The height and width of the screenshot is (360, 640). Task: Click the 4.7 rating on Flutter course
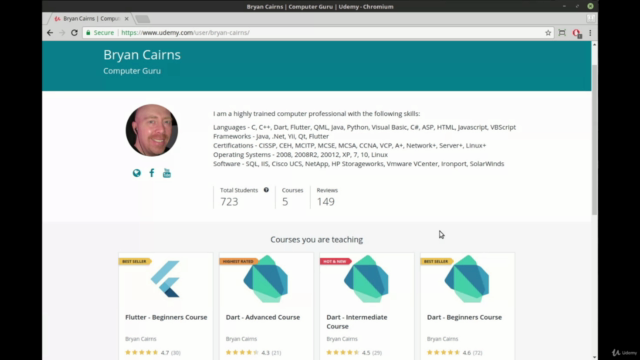coord(164,353)
